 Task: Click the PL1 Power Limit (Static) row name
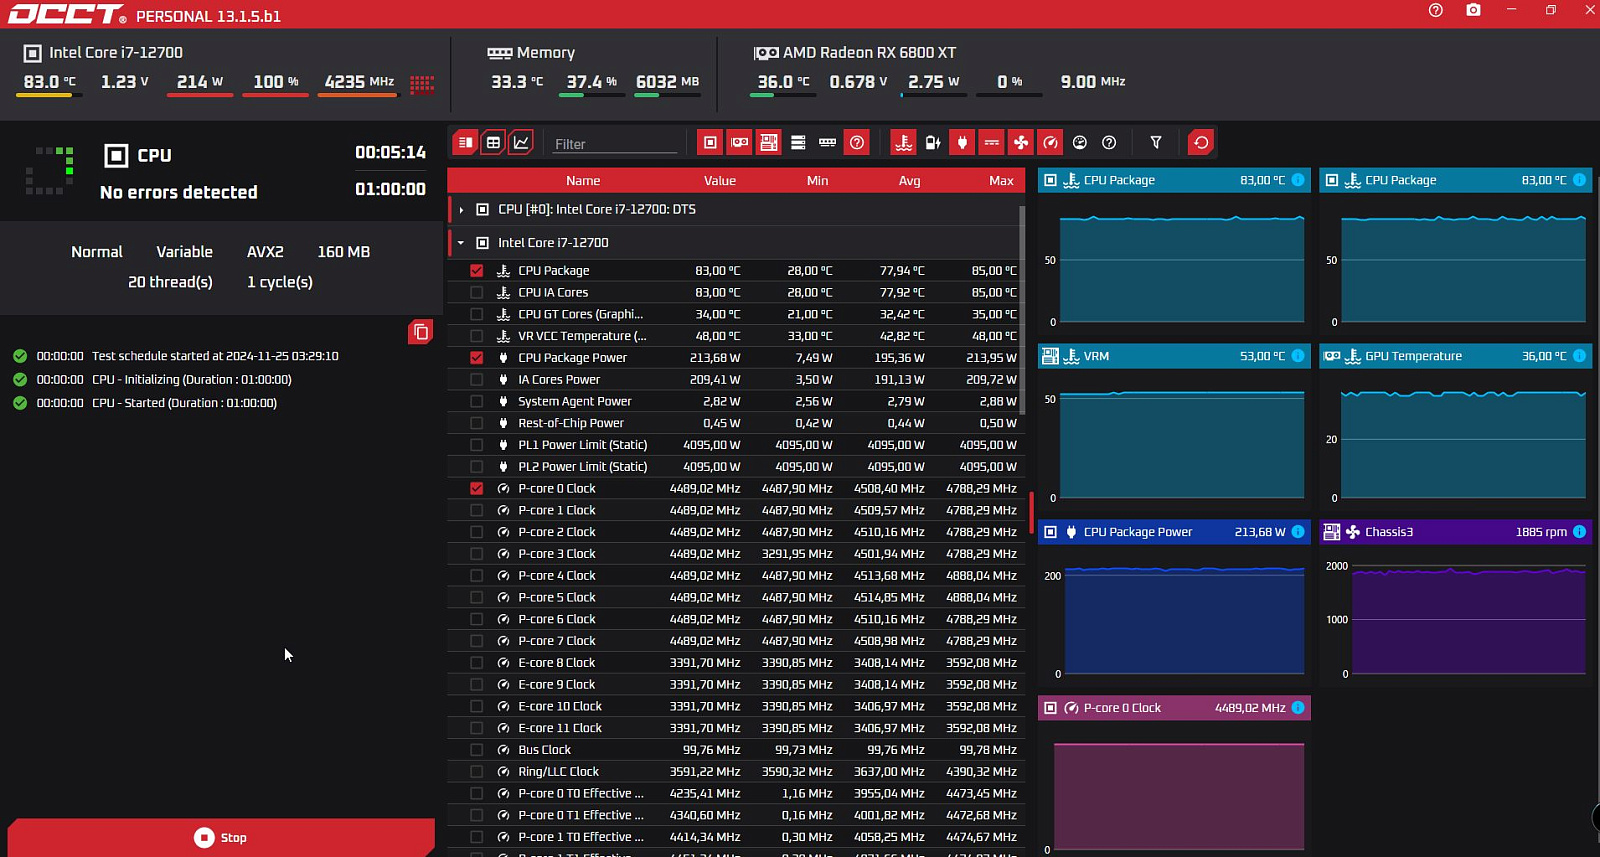[x=583, y=445]
